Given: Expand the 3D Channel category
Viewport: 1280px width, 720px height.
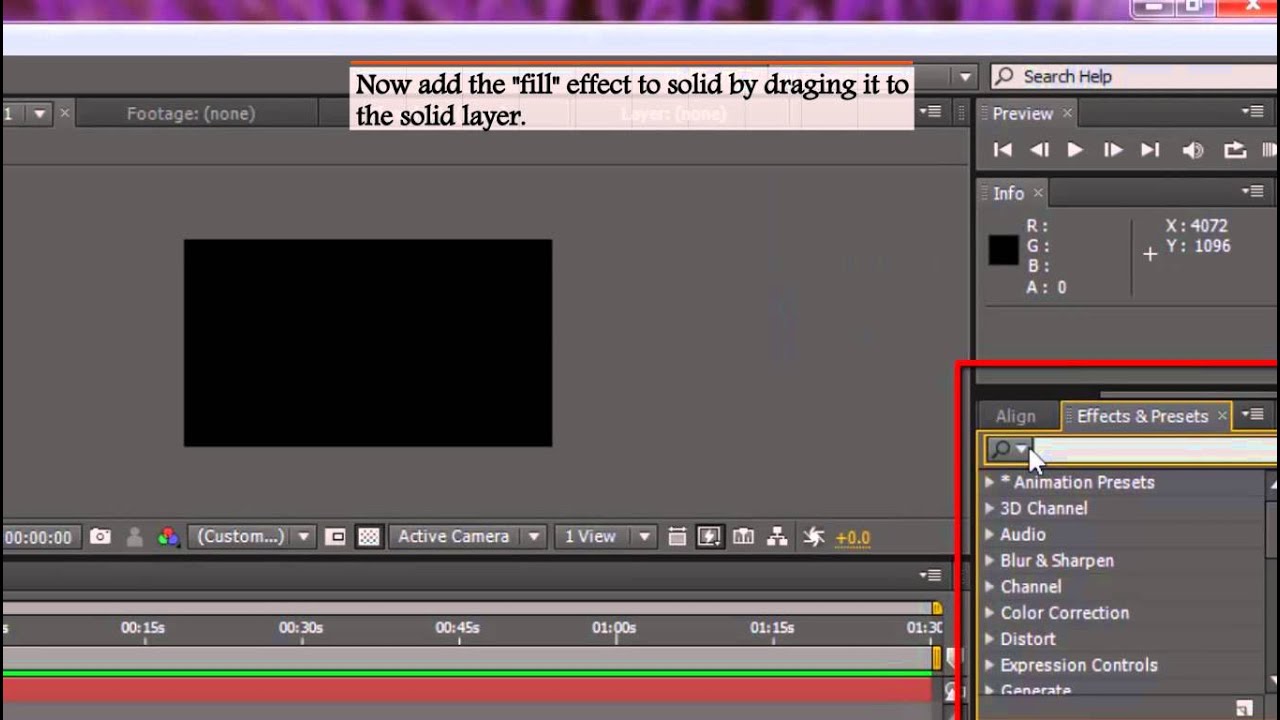Looking at the screenshot, I should pos(989,508).
